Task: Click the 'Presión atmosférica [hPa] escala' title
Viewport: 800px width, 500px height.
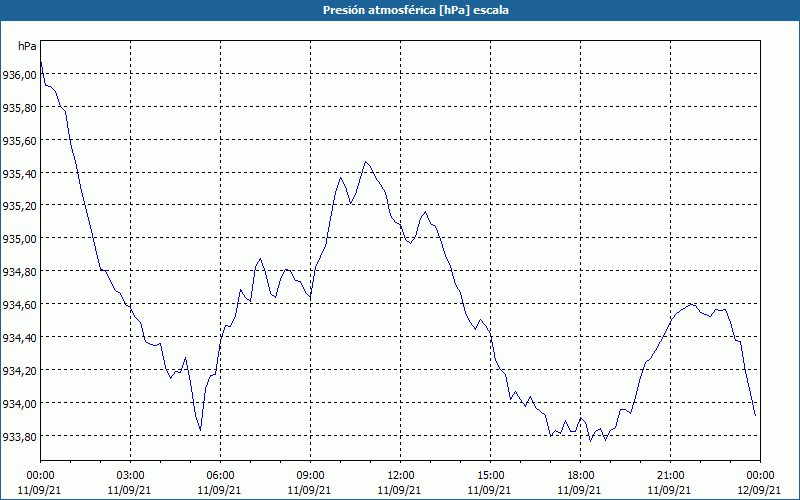Action: [416, 10]
